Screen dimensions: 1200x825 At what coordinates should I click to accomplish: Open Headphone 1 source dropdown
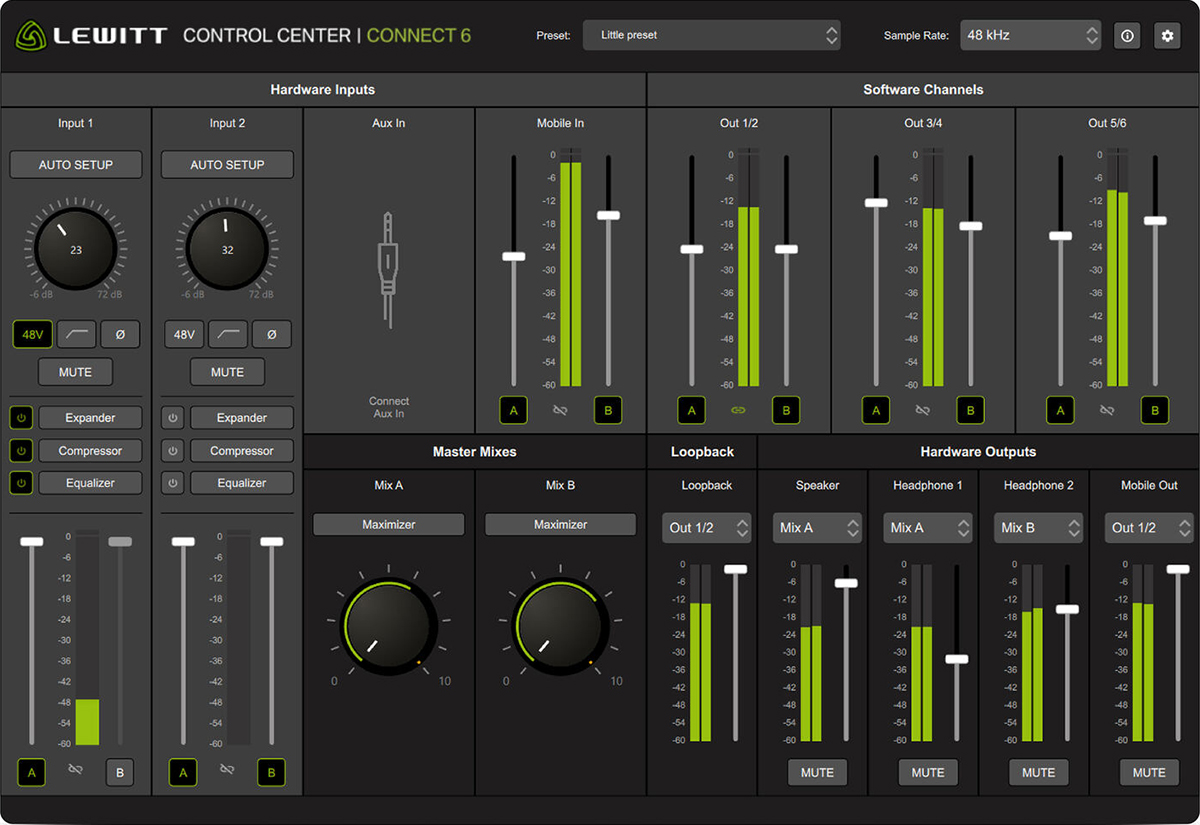tap(928, 528)
